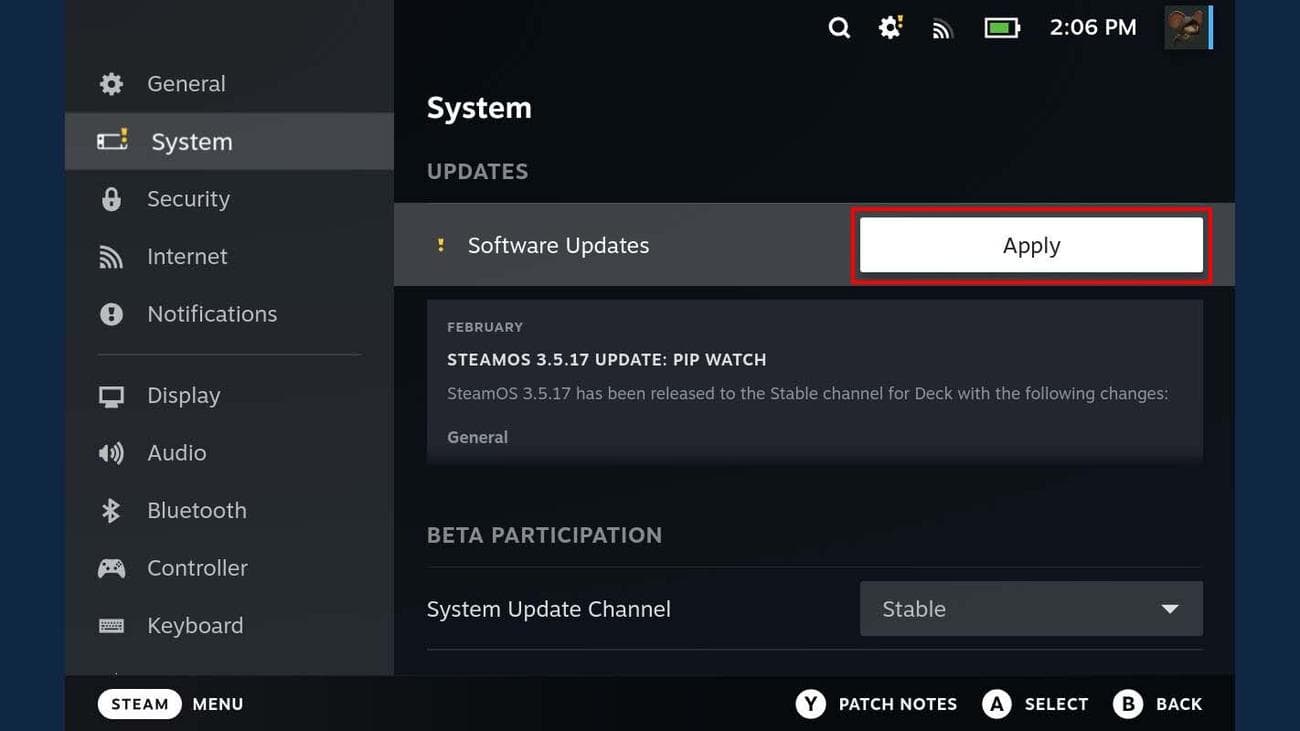Open the General settings section
This screenshot has height=731, width=1300.
[x=186, y=83]
